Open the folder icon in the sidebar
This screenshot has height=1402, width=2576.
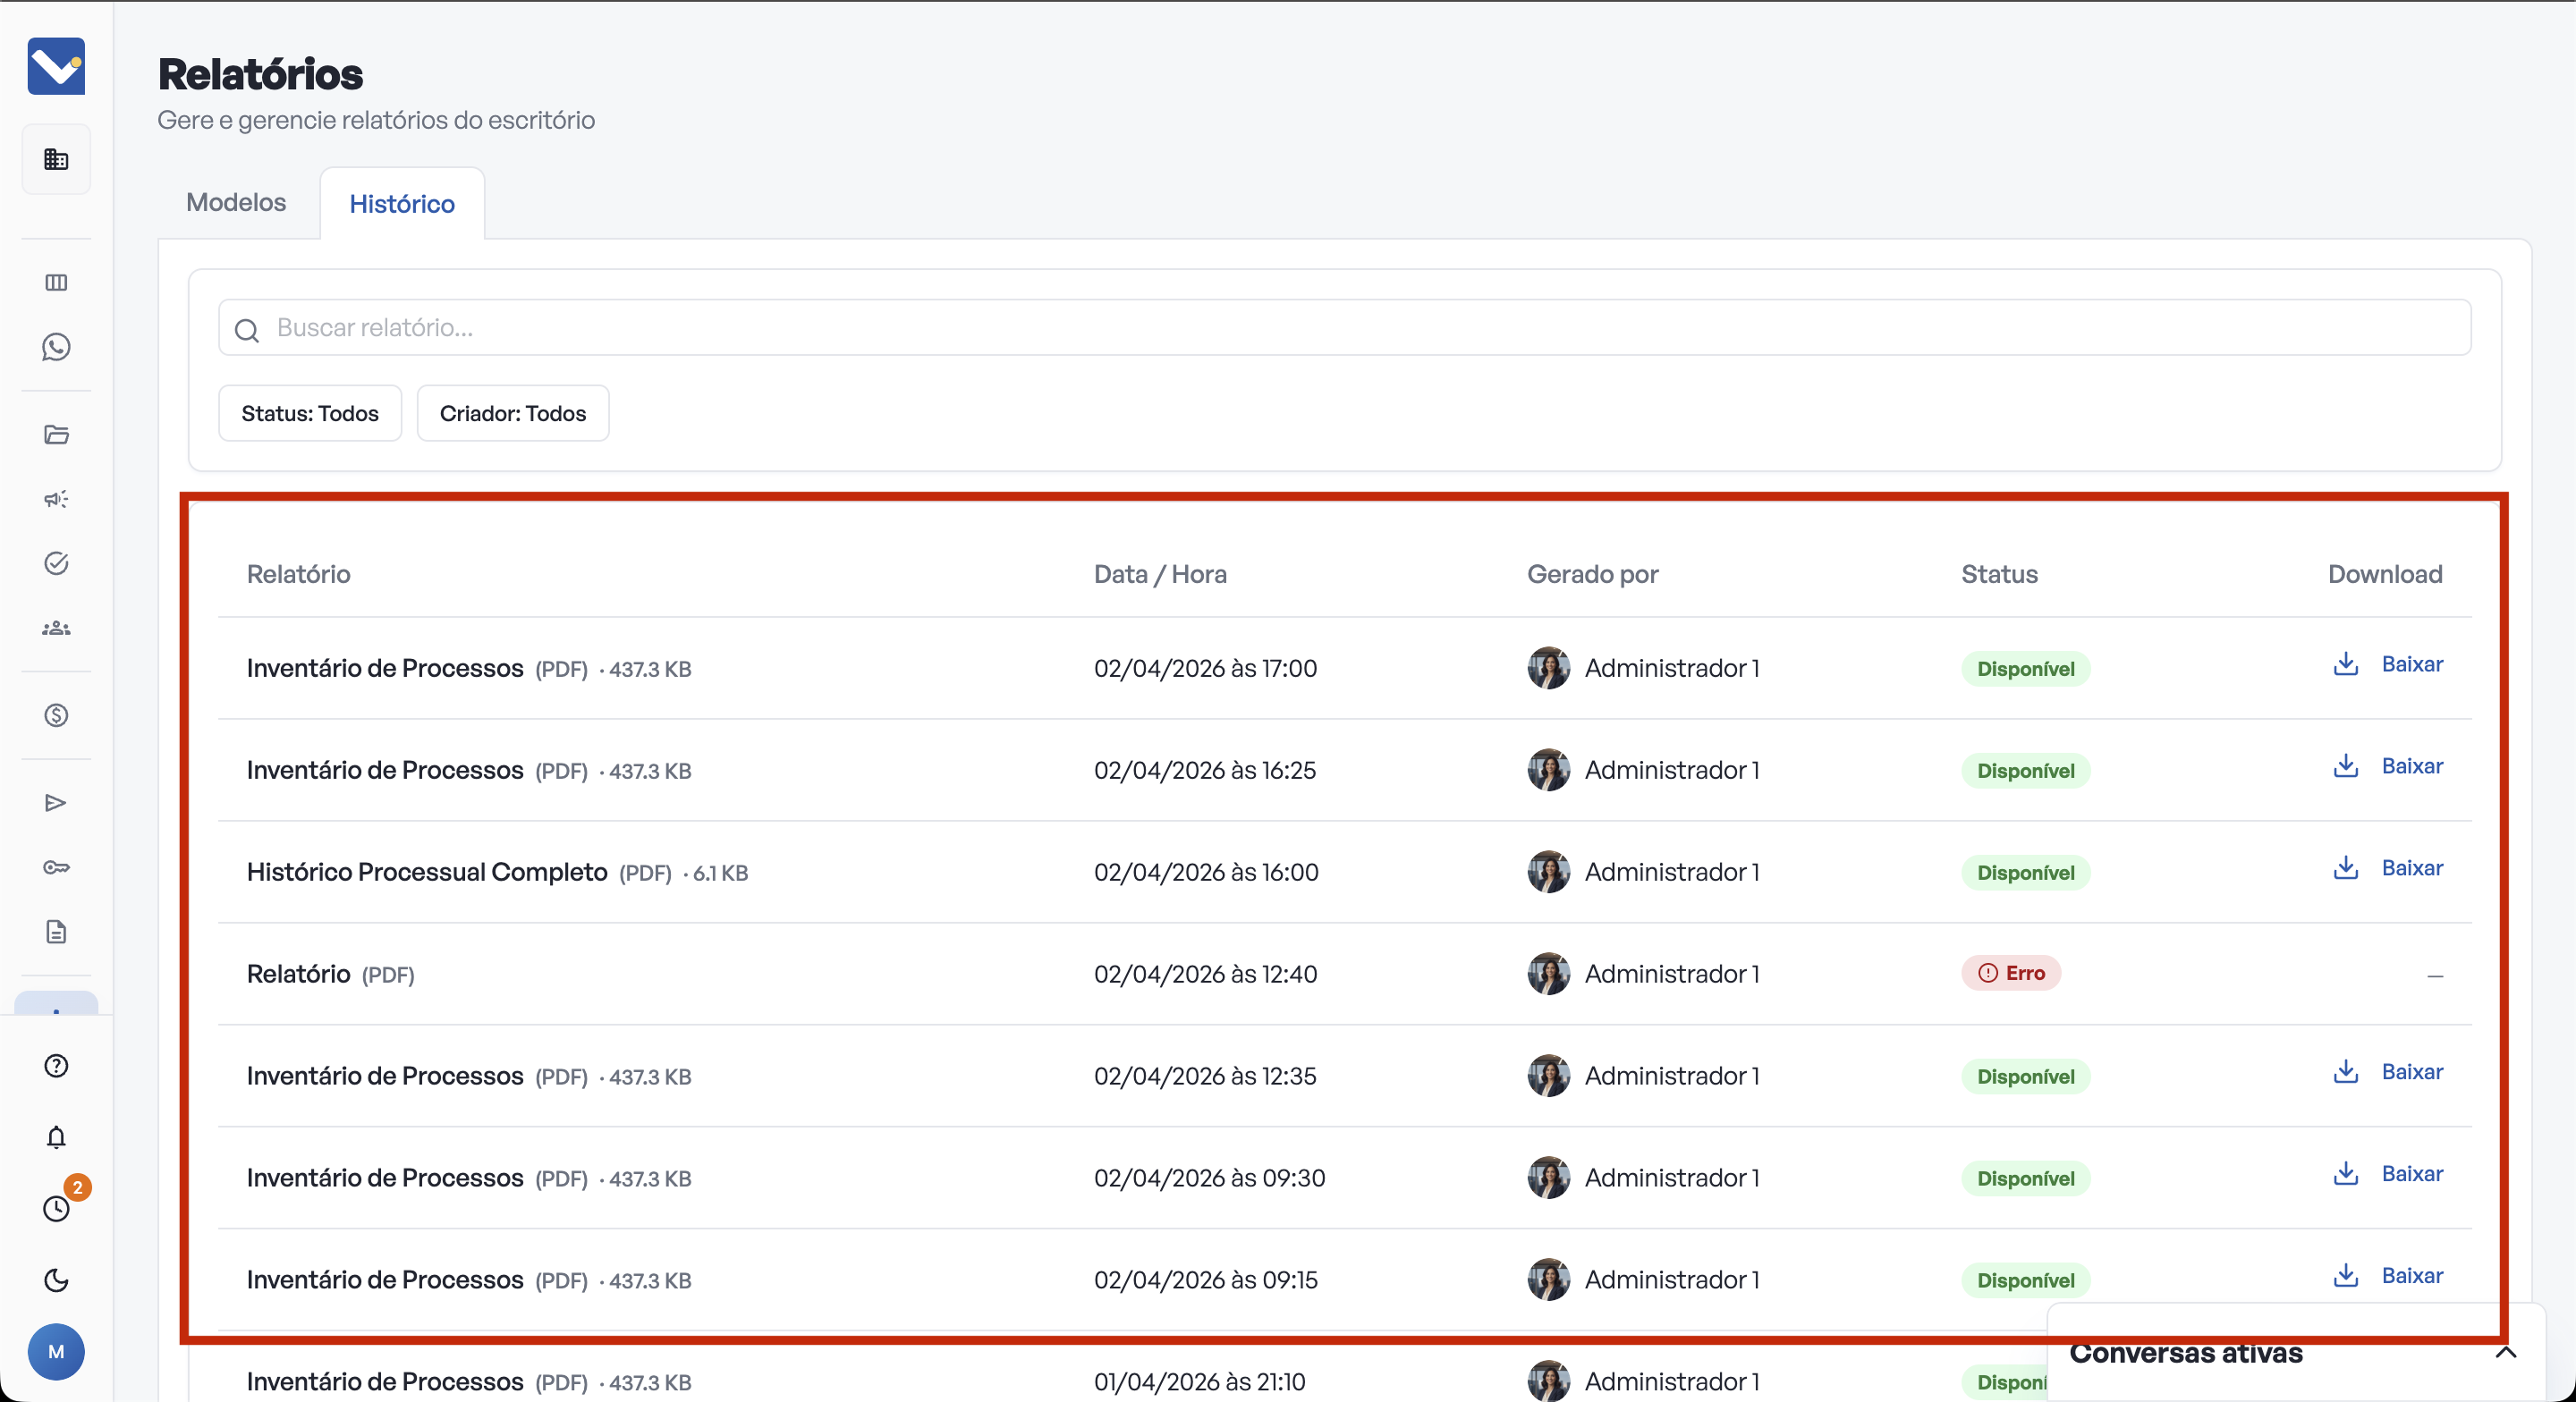coord(56,434)
